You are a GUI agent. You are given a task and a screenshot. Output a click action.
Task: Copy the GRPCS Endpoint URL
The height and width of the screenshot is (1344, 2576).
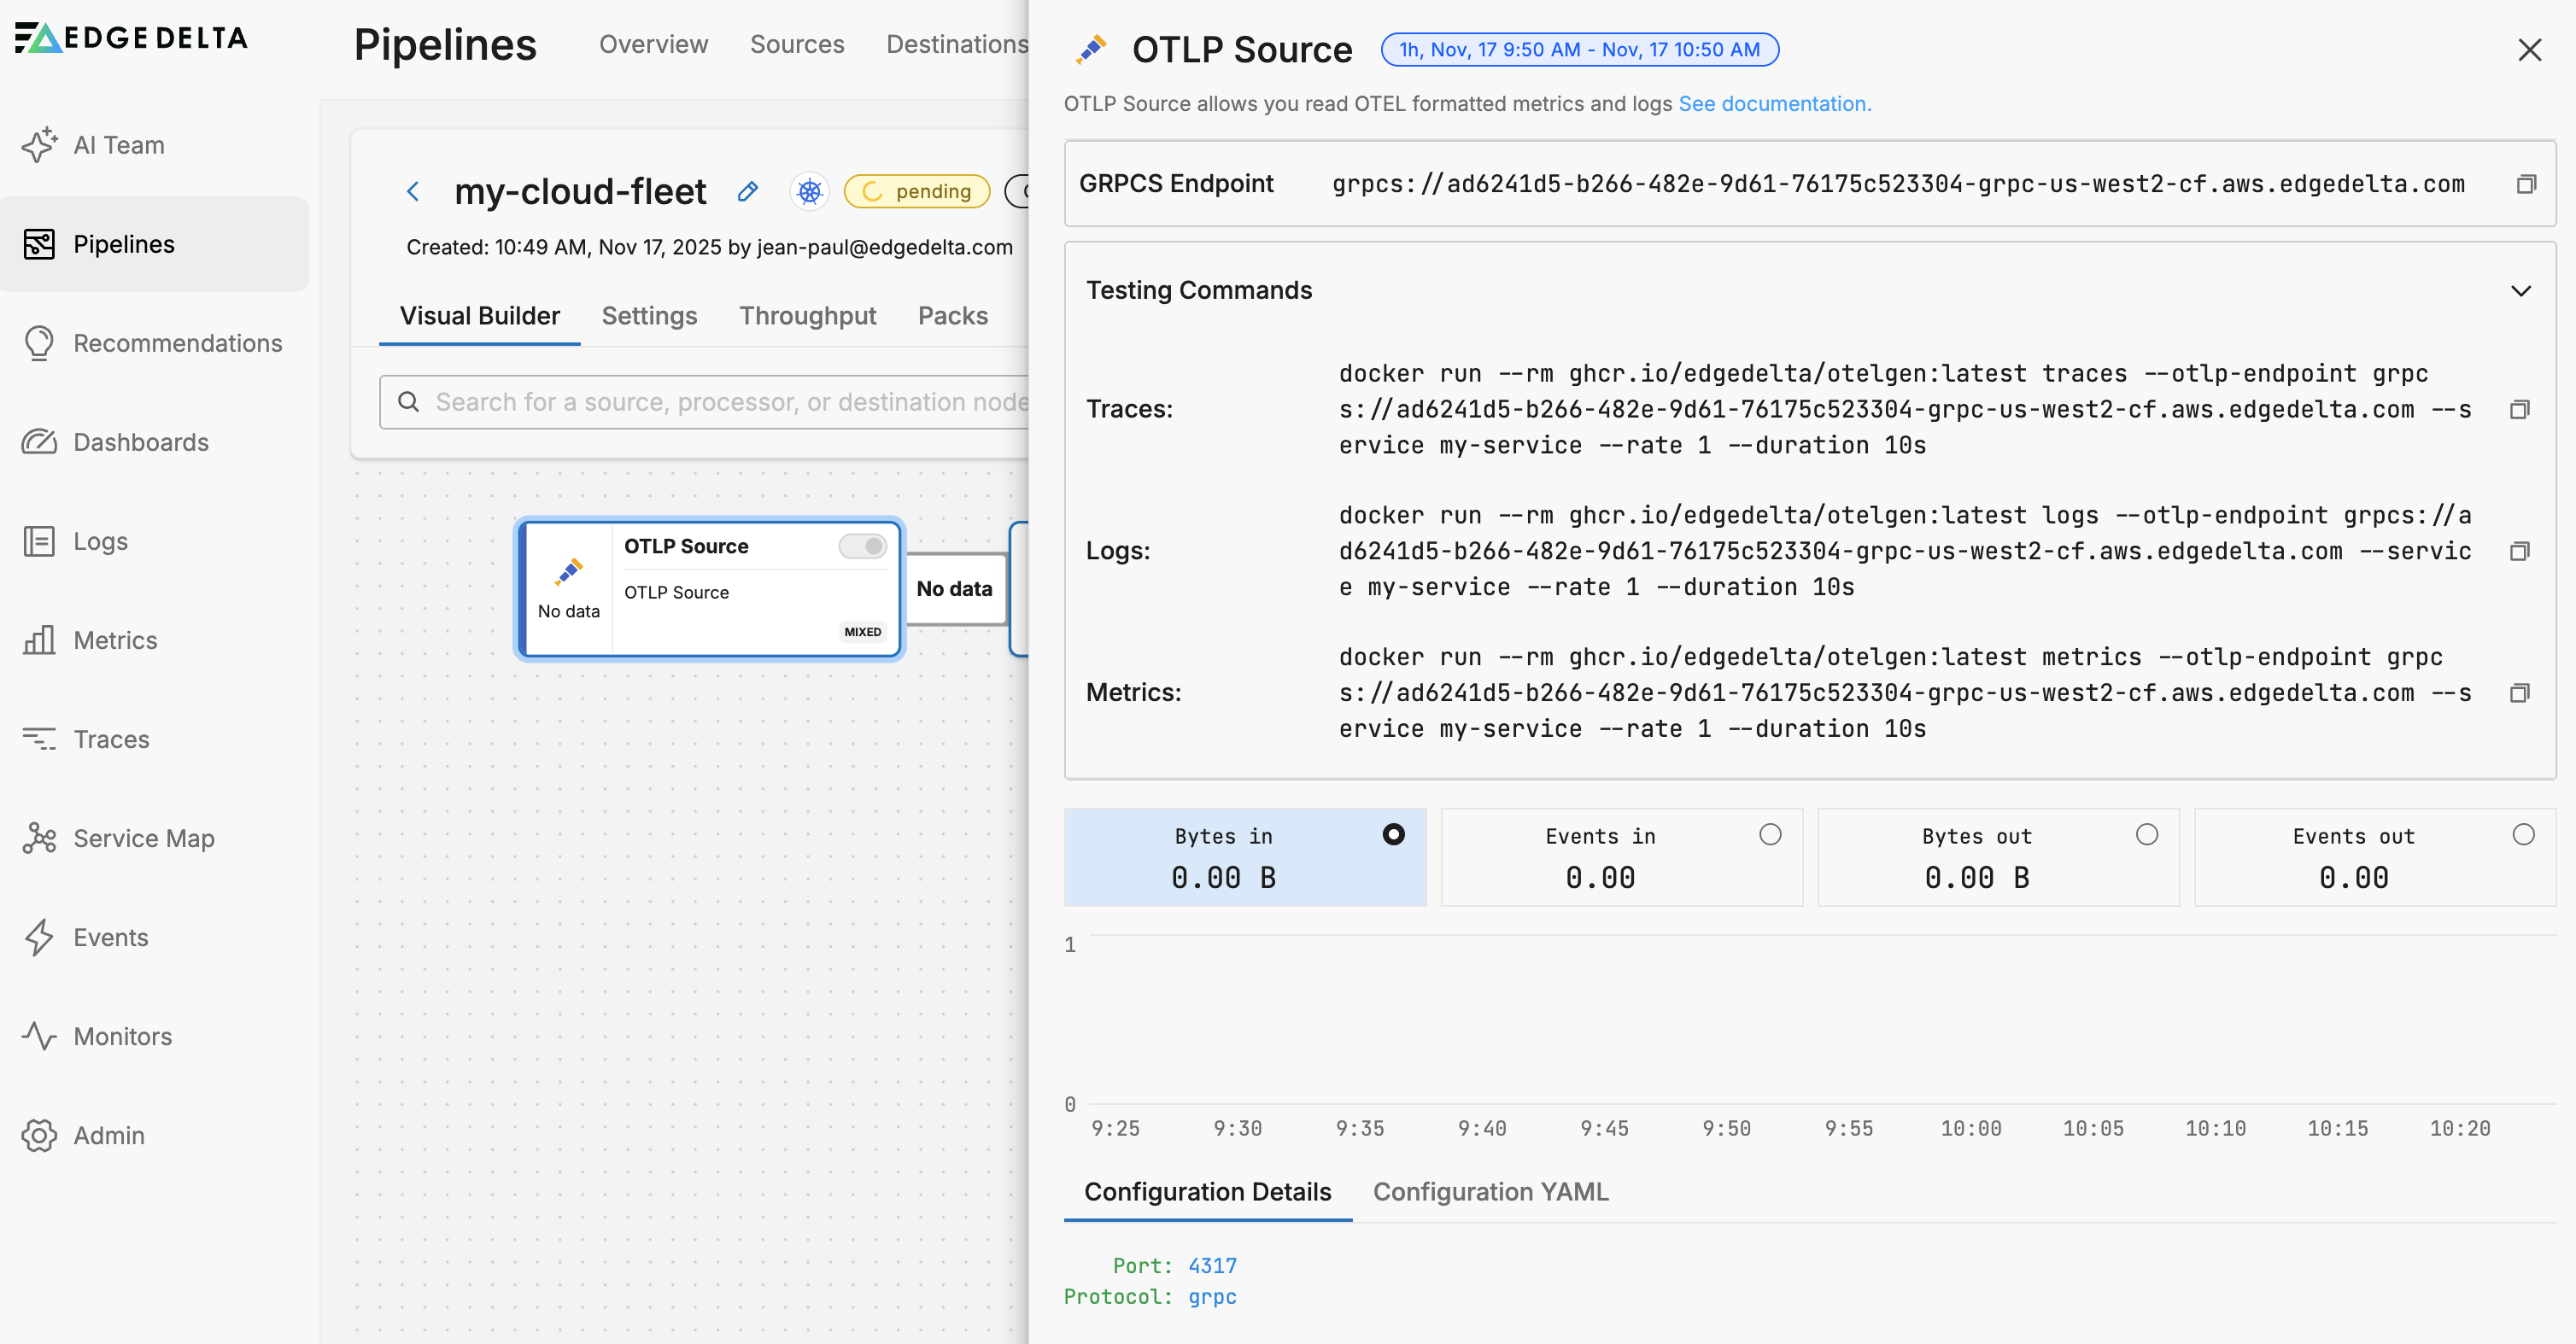point(2526,184)
